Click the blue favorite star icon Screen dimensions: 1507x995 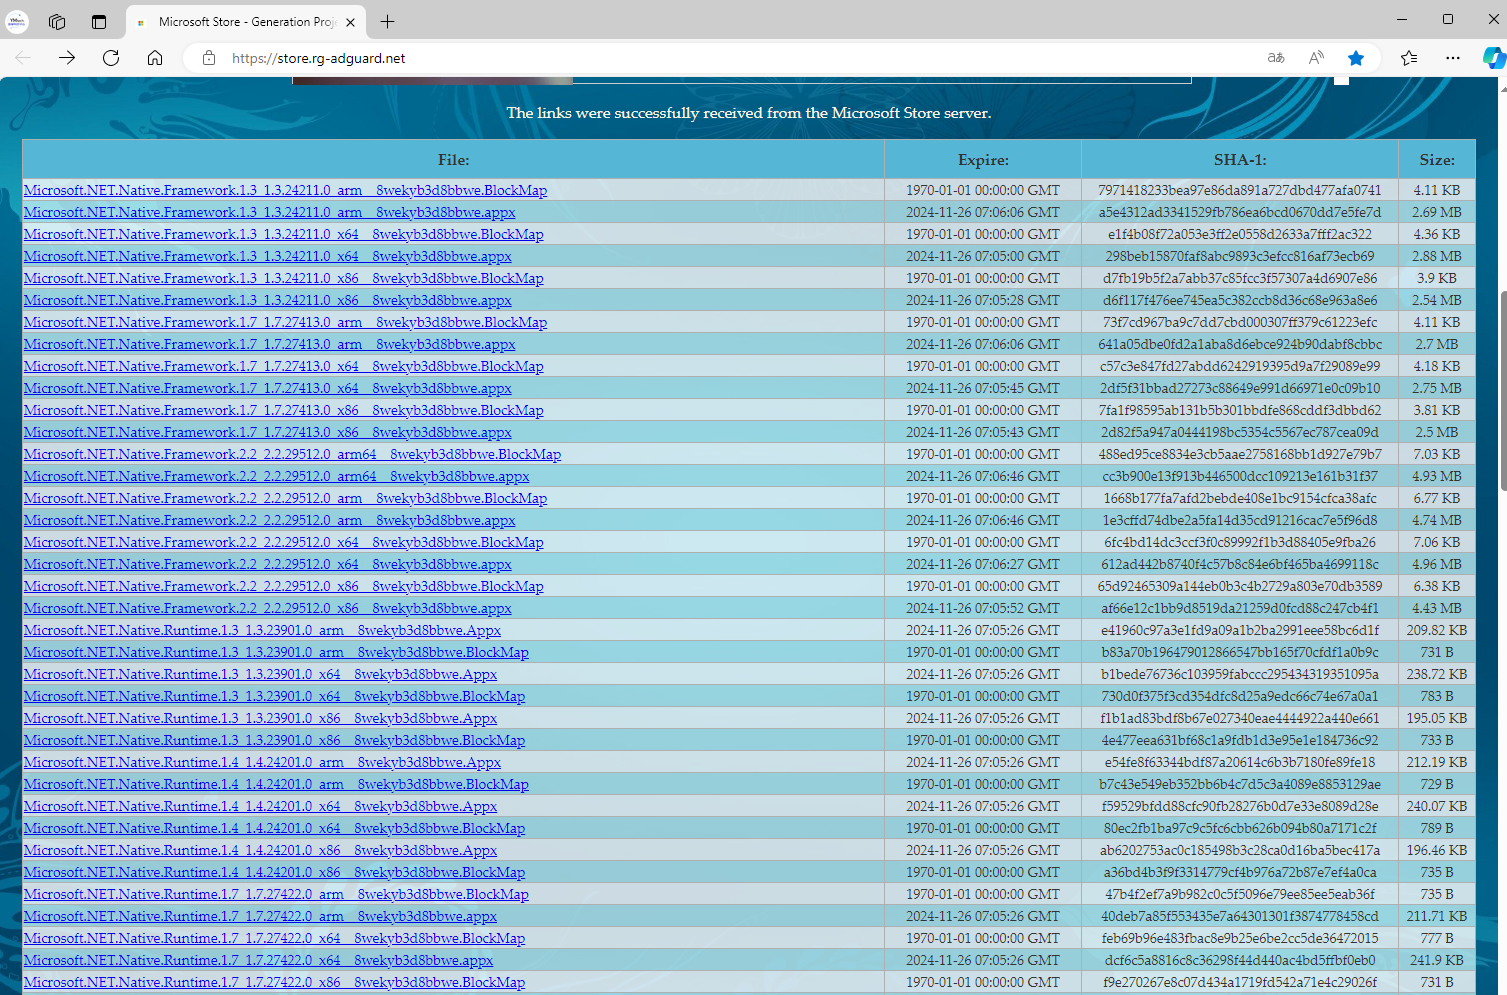point(1356,58)
